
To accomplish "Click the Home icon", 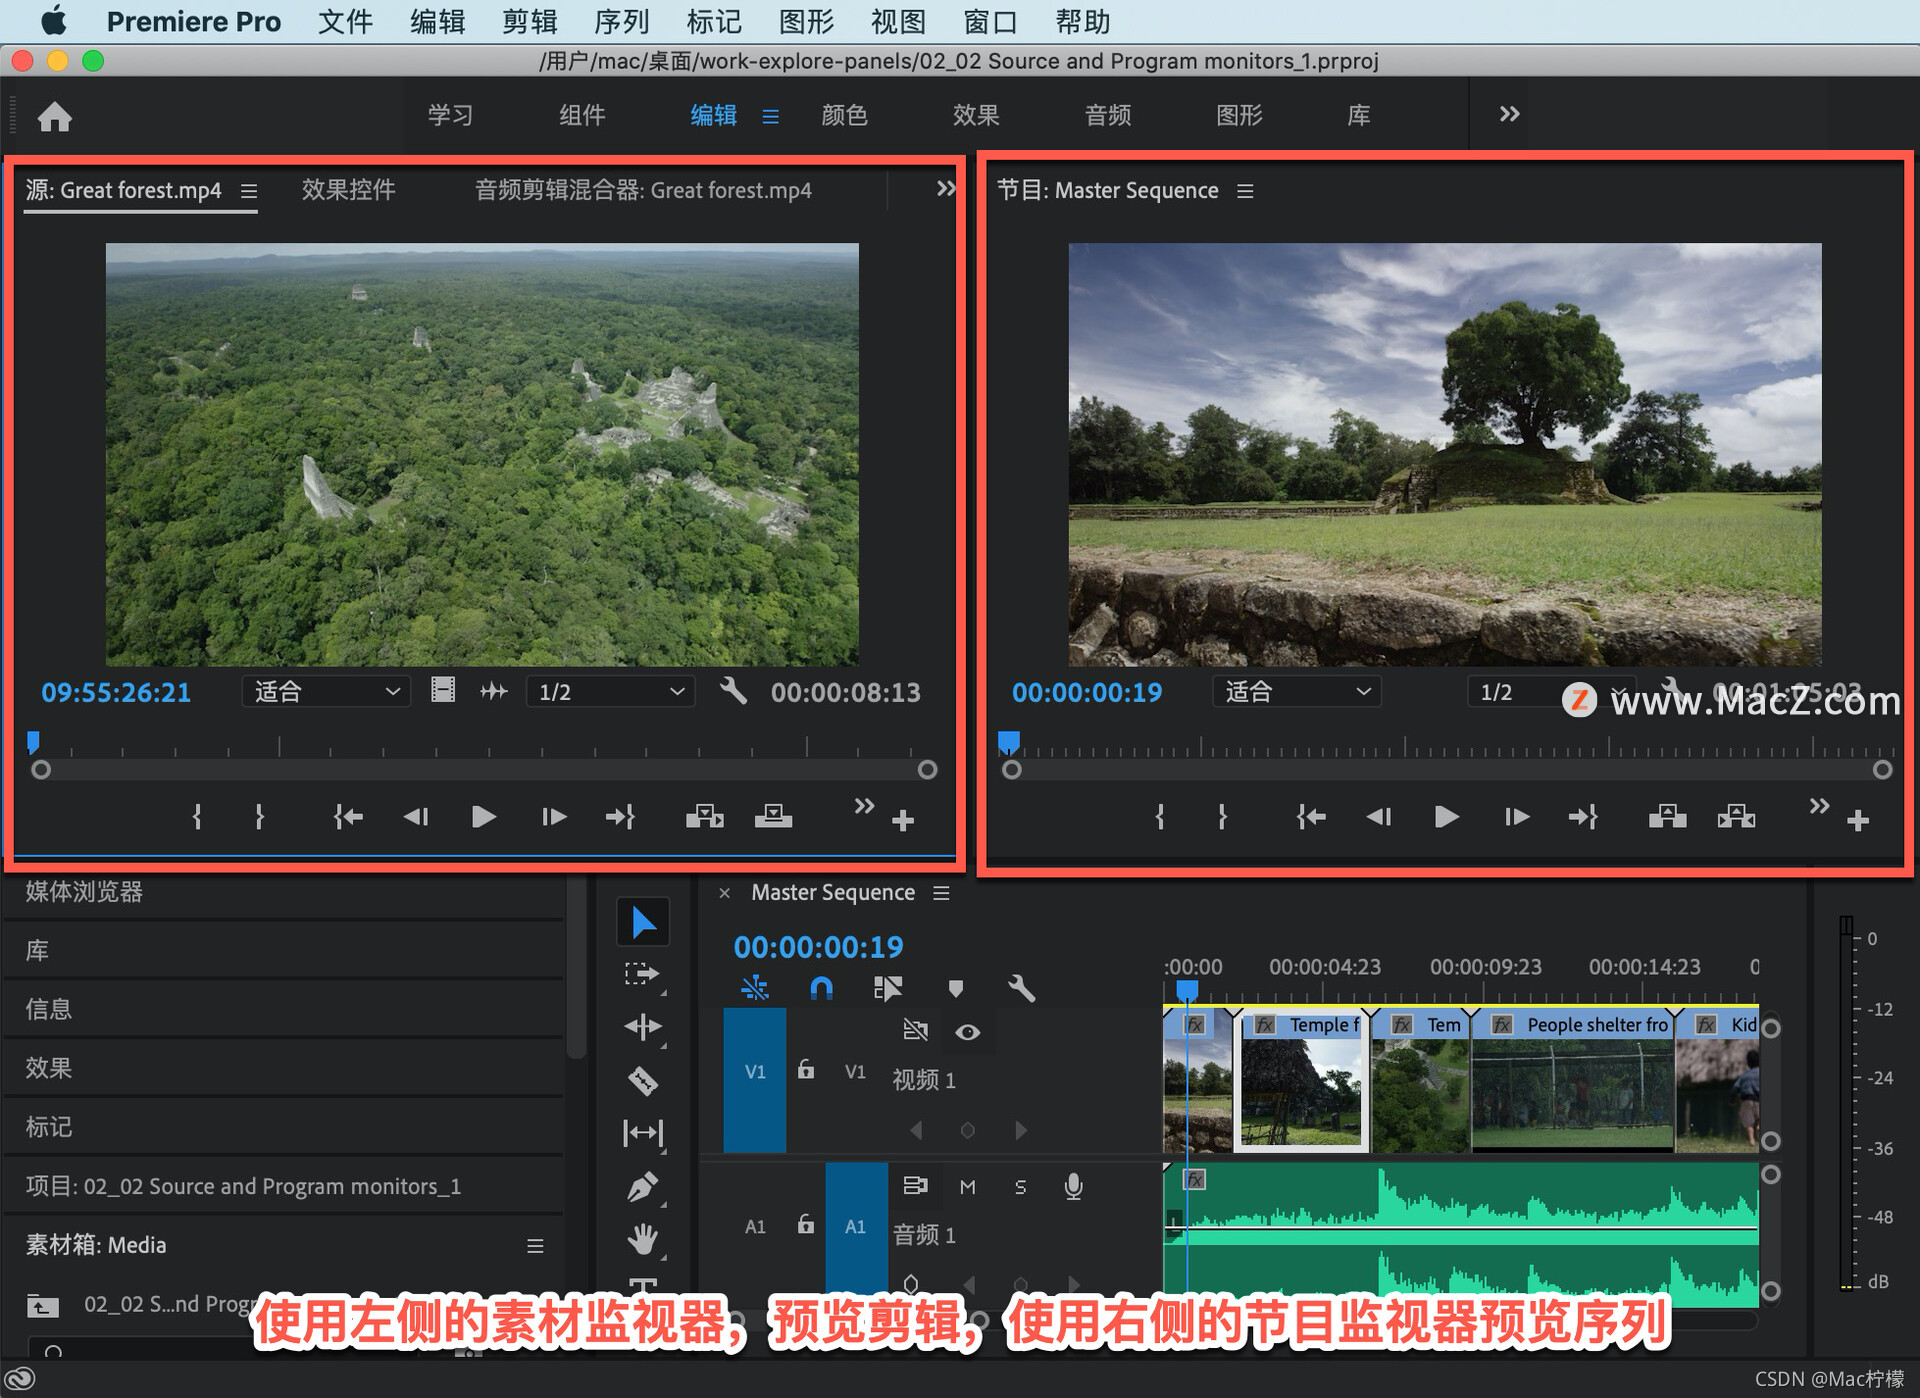I will (55, 117).
